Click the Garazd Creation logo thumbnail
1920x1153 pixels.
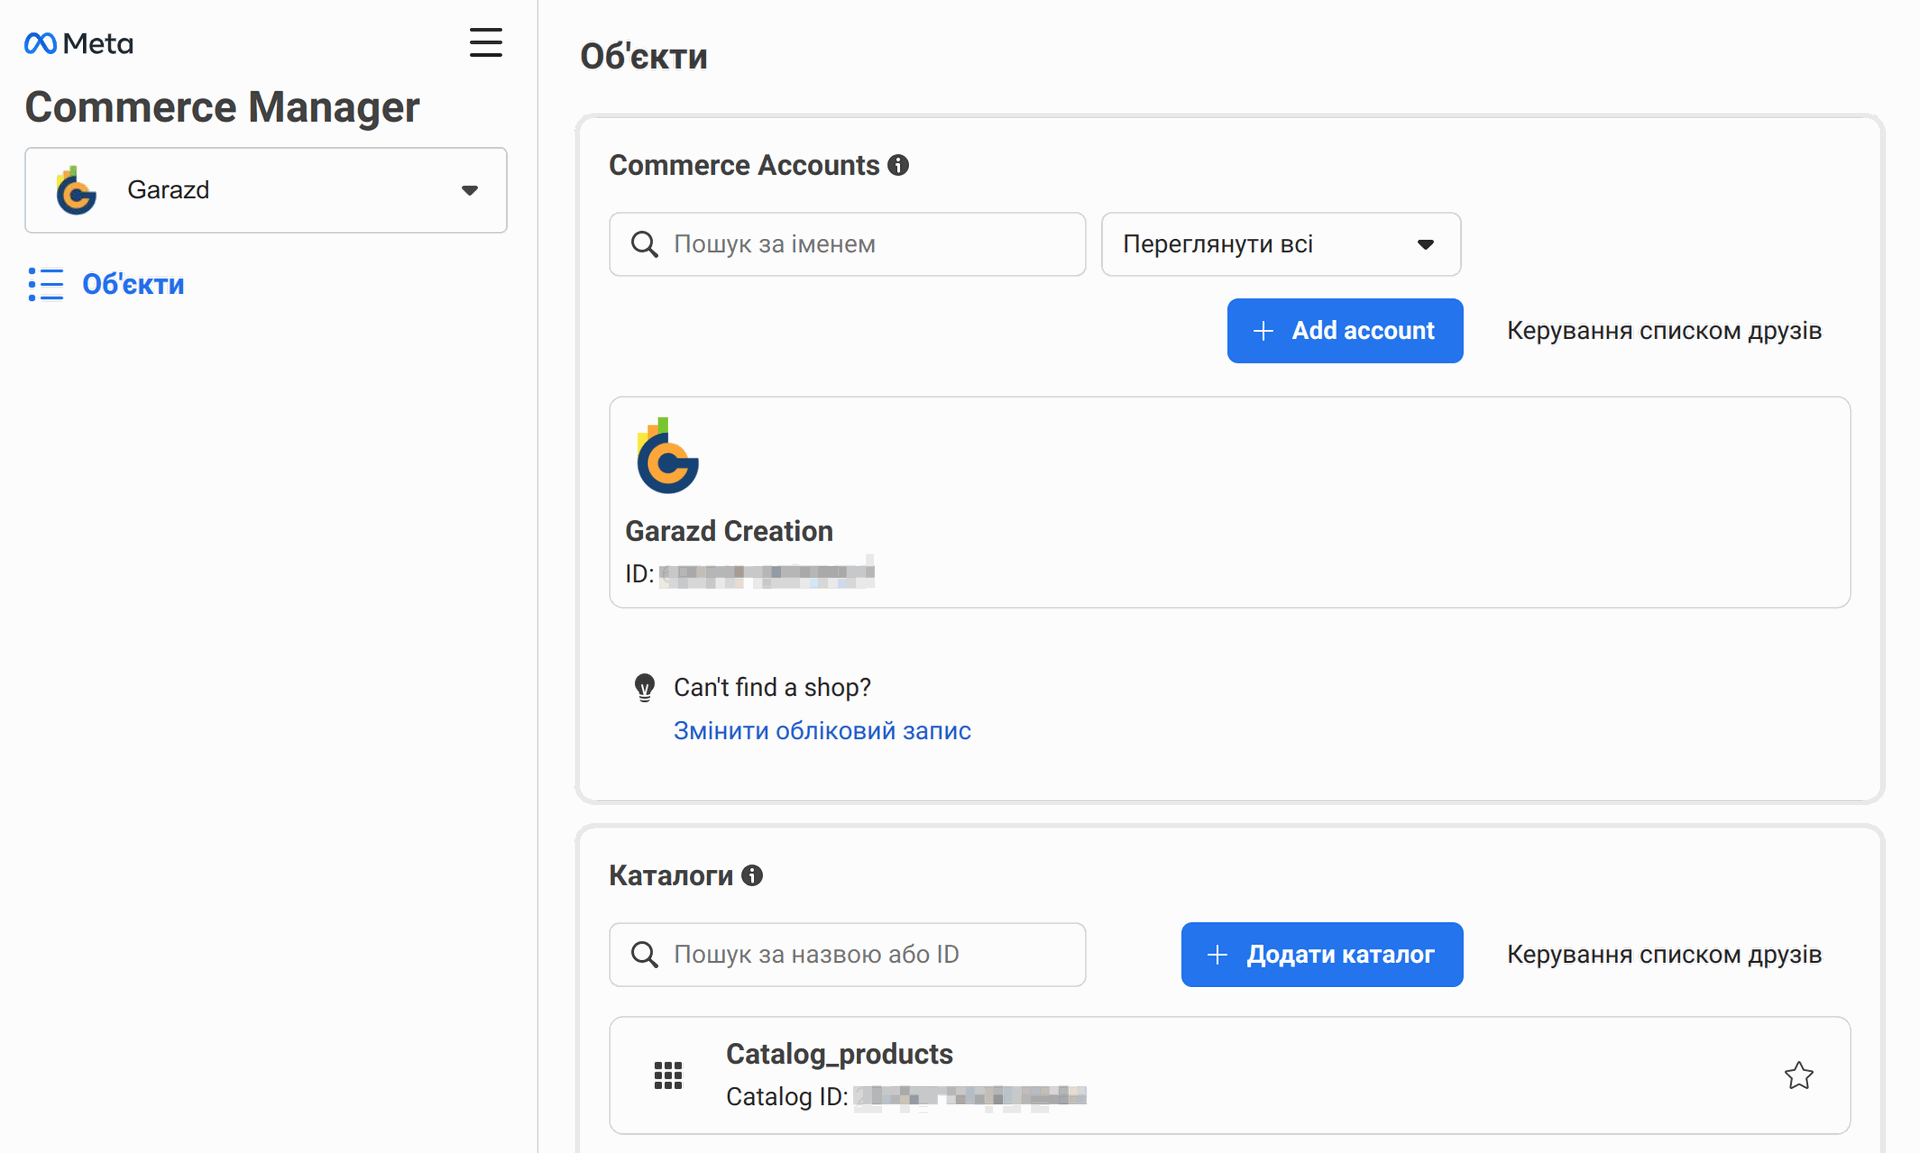pos(667,456)
